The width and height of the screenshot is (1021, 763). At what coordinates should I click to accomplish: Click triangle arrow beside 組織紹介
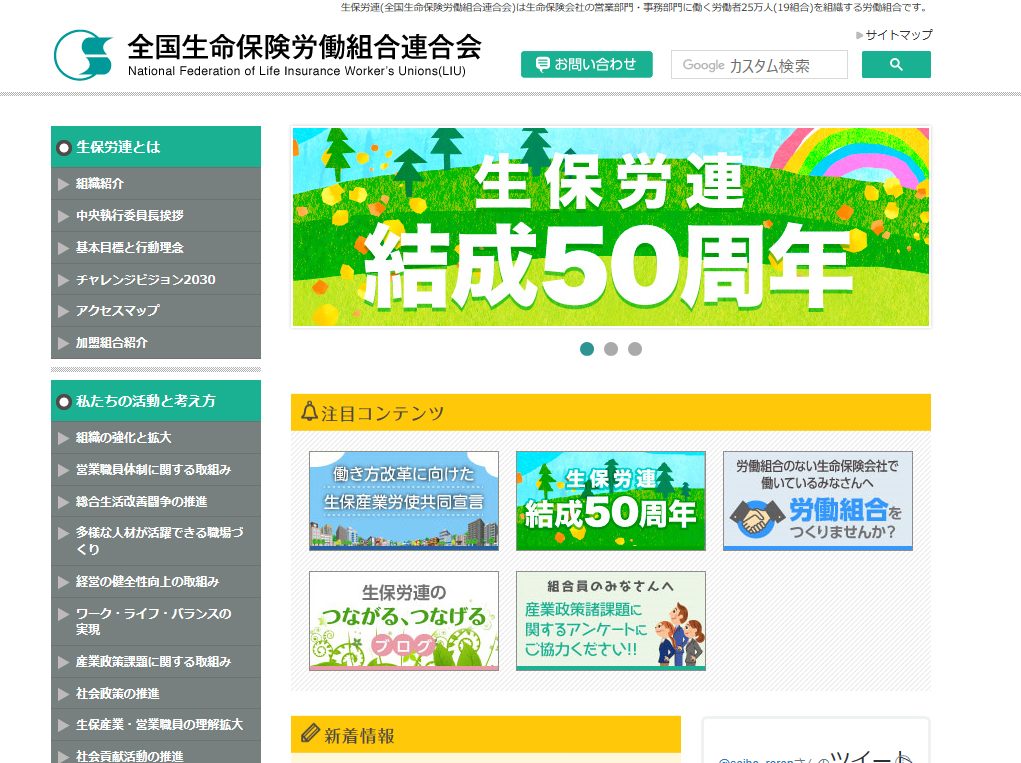[63, 184]
